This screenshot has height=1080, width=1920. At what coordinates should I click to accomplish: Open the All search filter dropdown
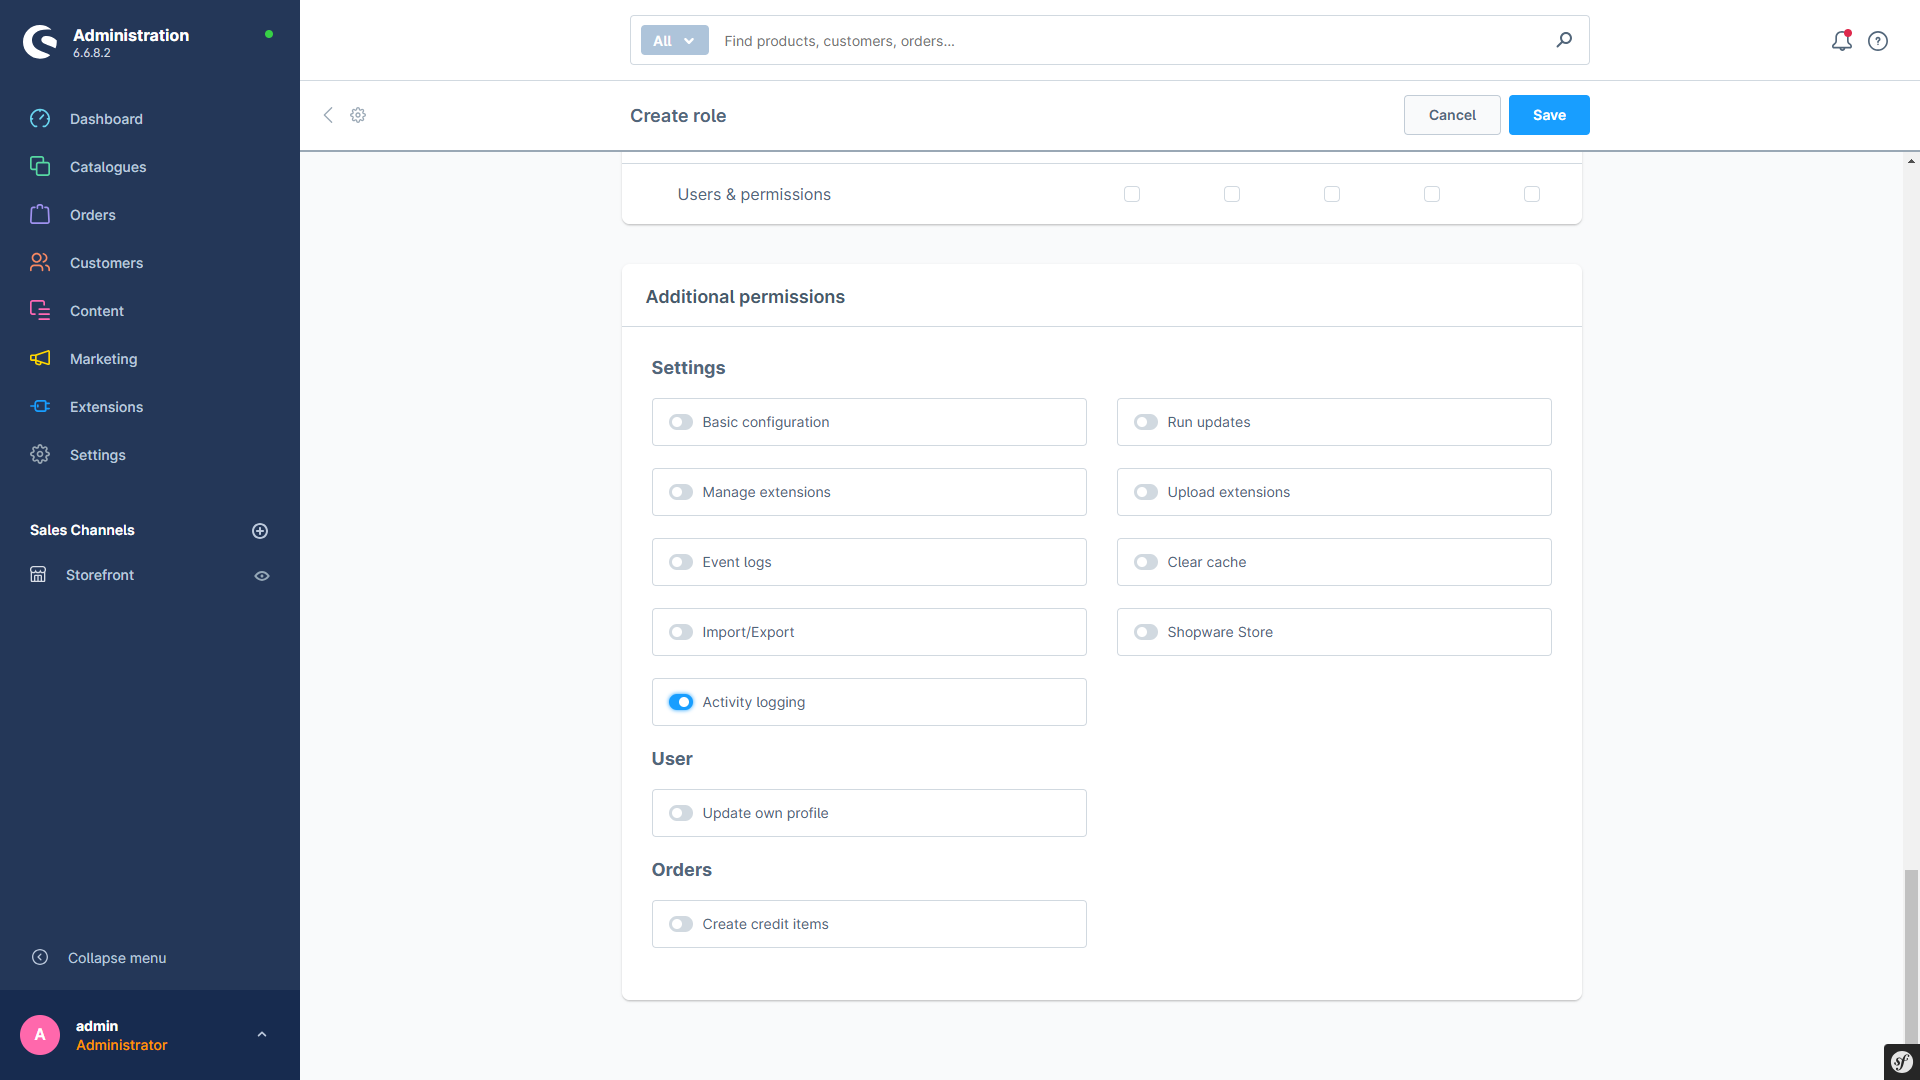(x=675, y=41)
